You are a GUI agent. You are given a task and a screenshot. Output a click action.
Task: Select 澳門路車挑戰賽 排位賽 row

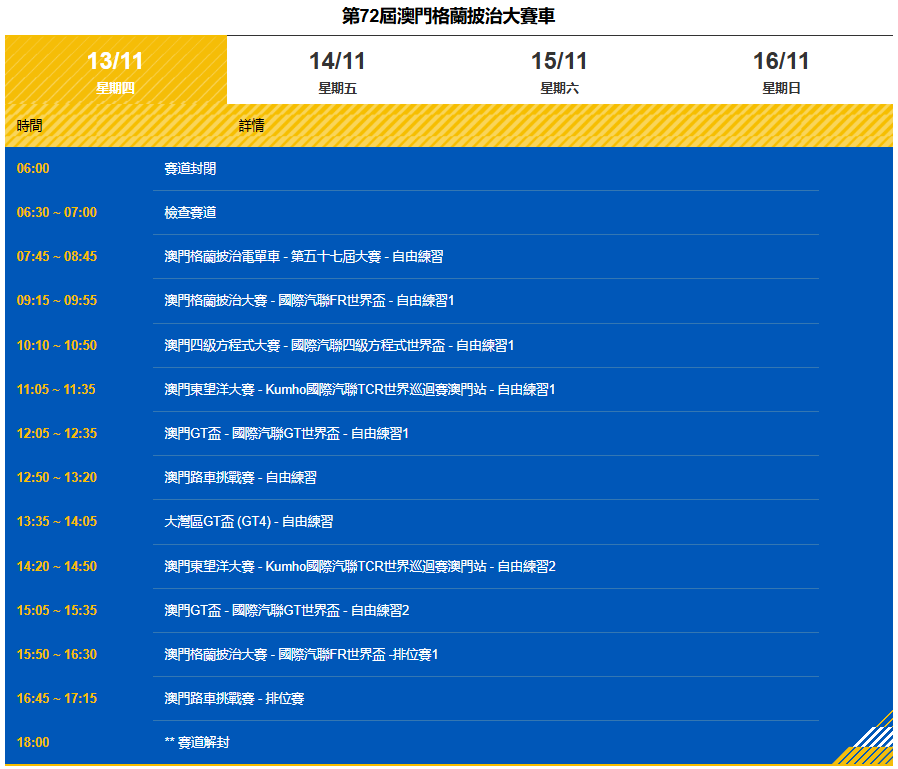234,699
